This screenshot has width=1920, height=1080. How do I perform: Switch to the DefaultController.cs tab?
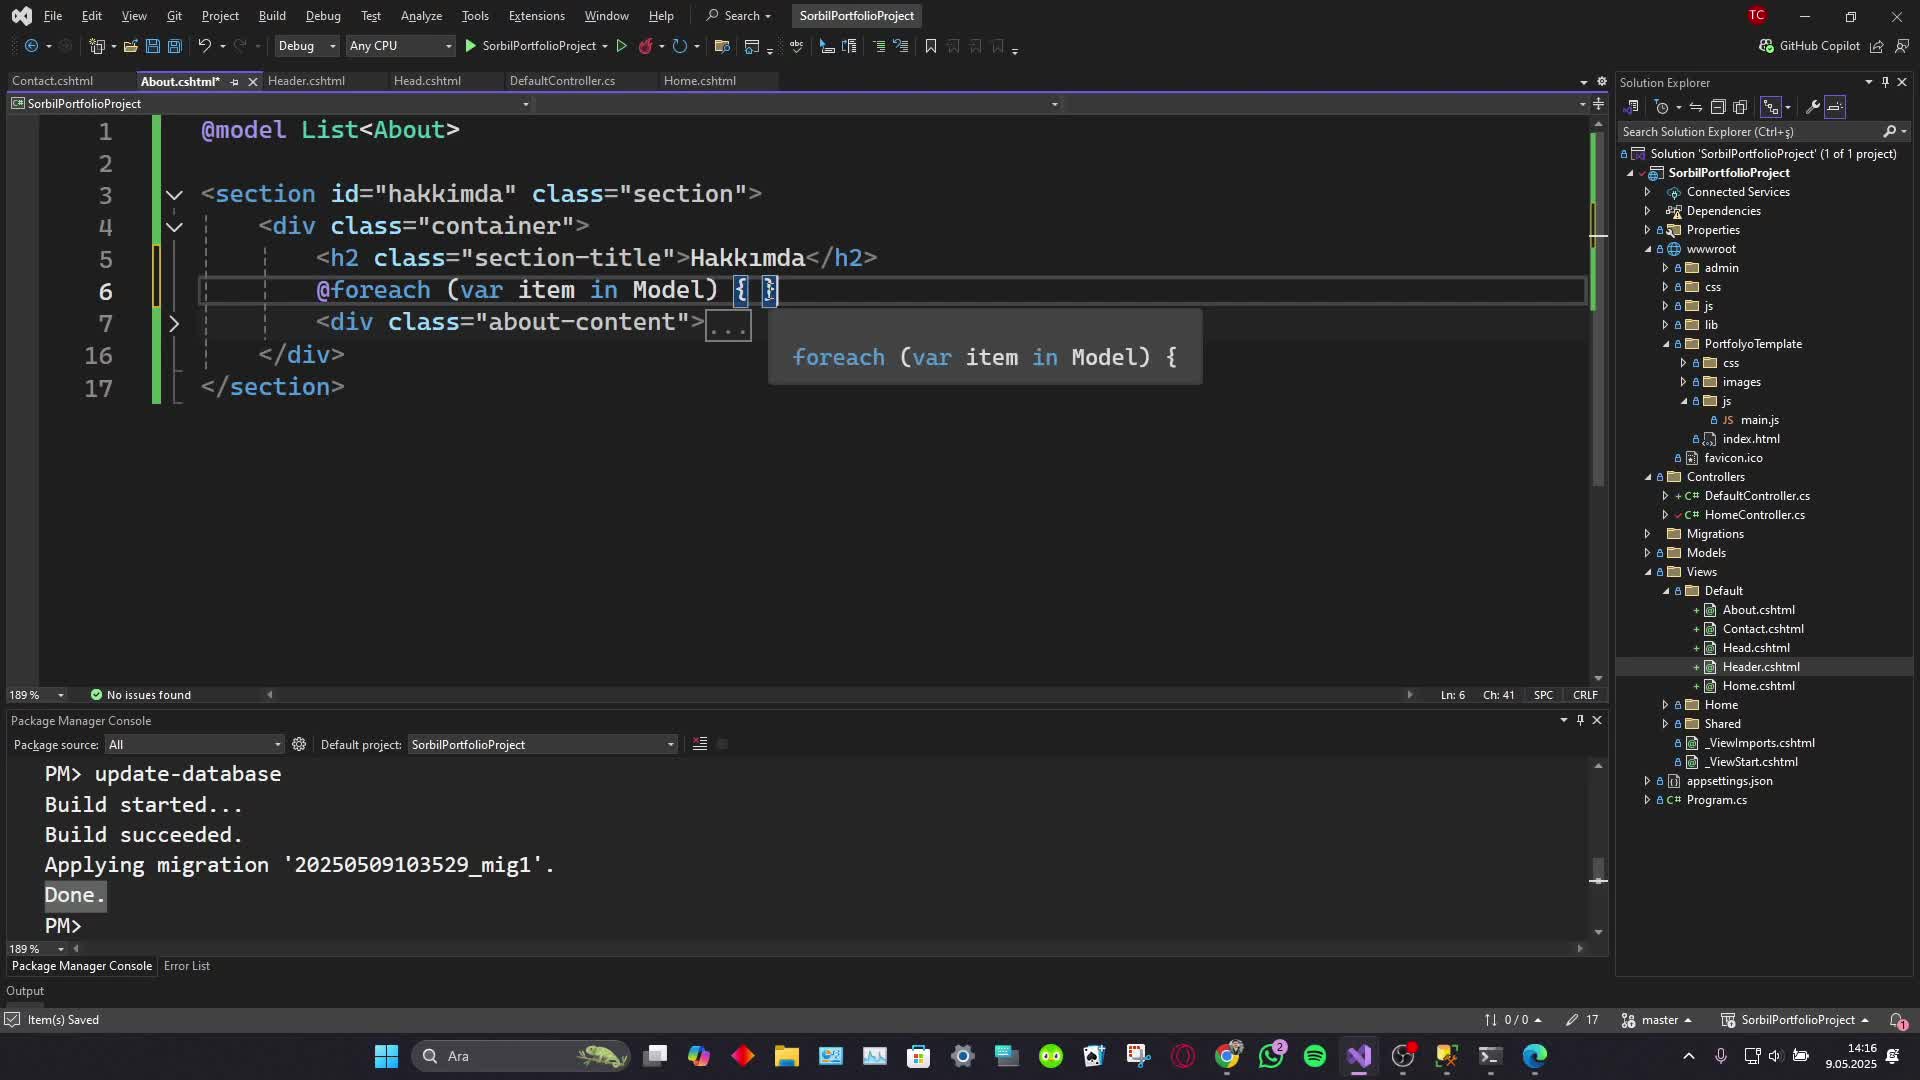coord(562,81)
